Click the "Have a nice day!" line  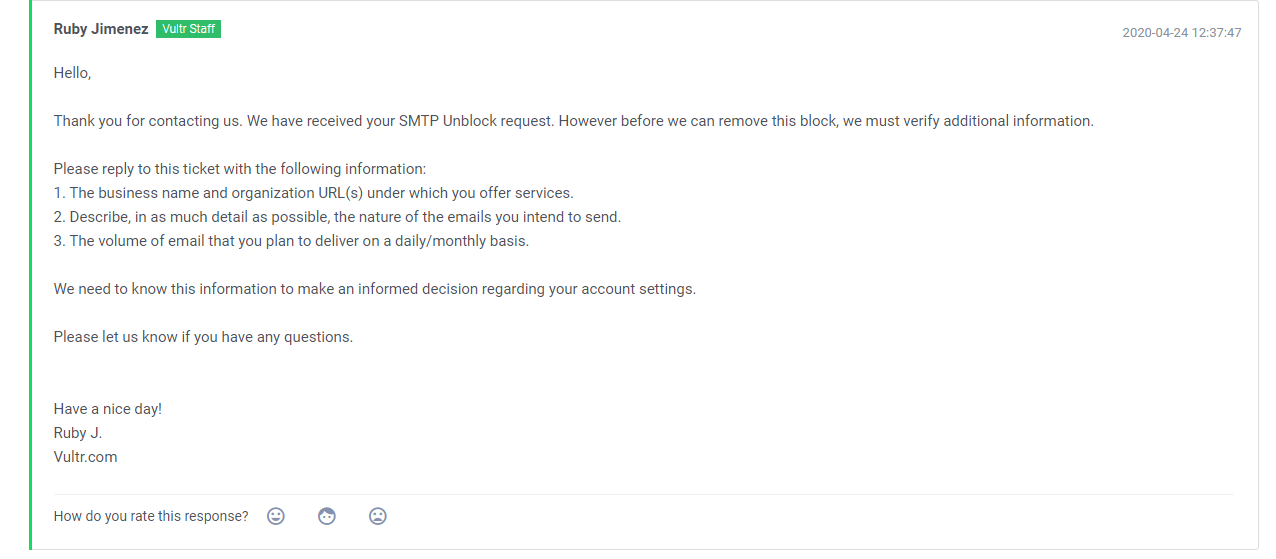[x=108, y=409]
